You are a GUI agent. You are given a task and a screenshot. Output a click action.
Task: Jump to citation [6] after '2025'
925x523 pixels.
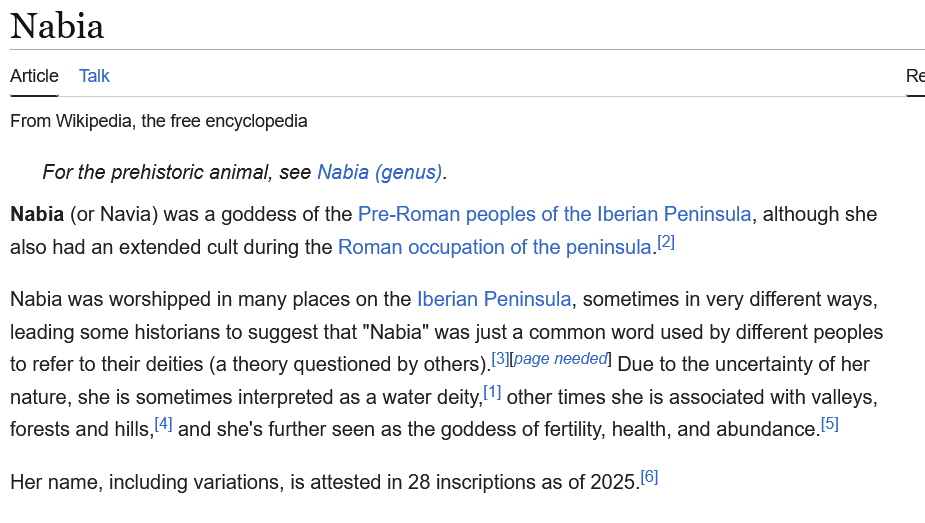(649, 477)
